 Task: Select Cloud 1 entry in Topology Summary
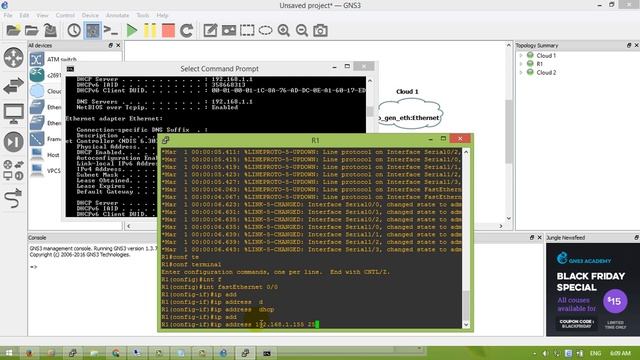tap(546, 56)
